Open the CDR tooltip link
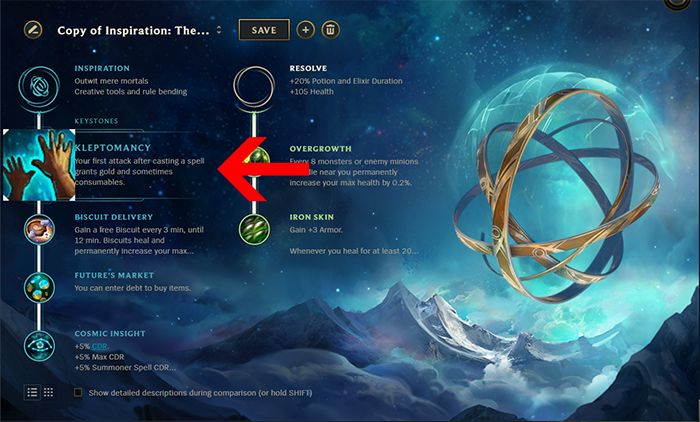This screenshot has width=700, height=422. [x=100, y=347]
